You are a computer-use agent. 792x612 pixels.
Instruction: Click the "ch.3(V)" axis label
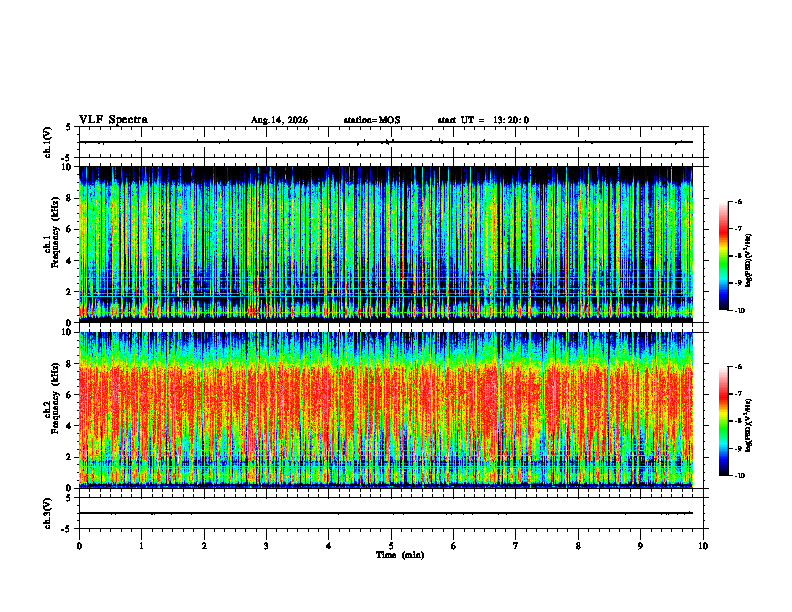[48, 513]
